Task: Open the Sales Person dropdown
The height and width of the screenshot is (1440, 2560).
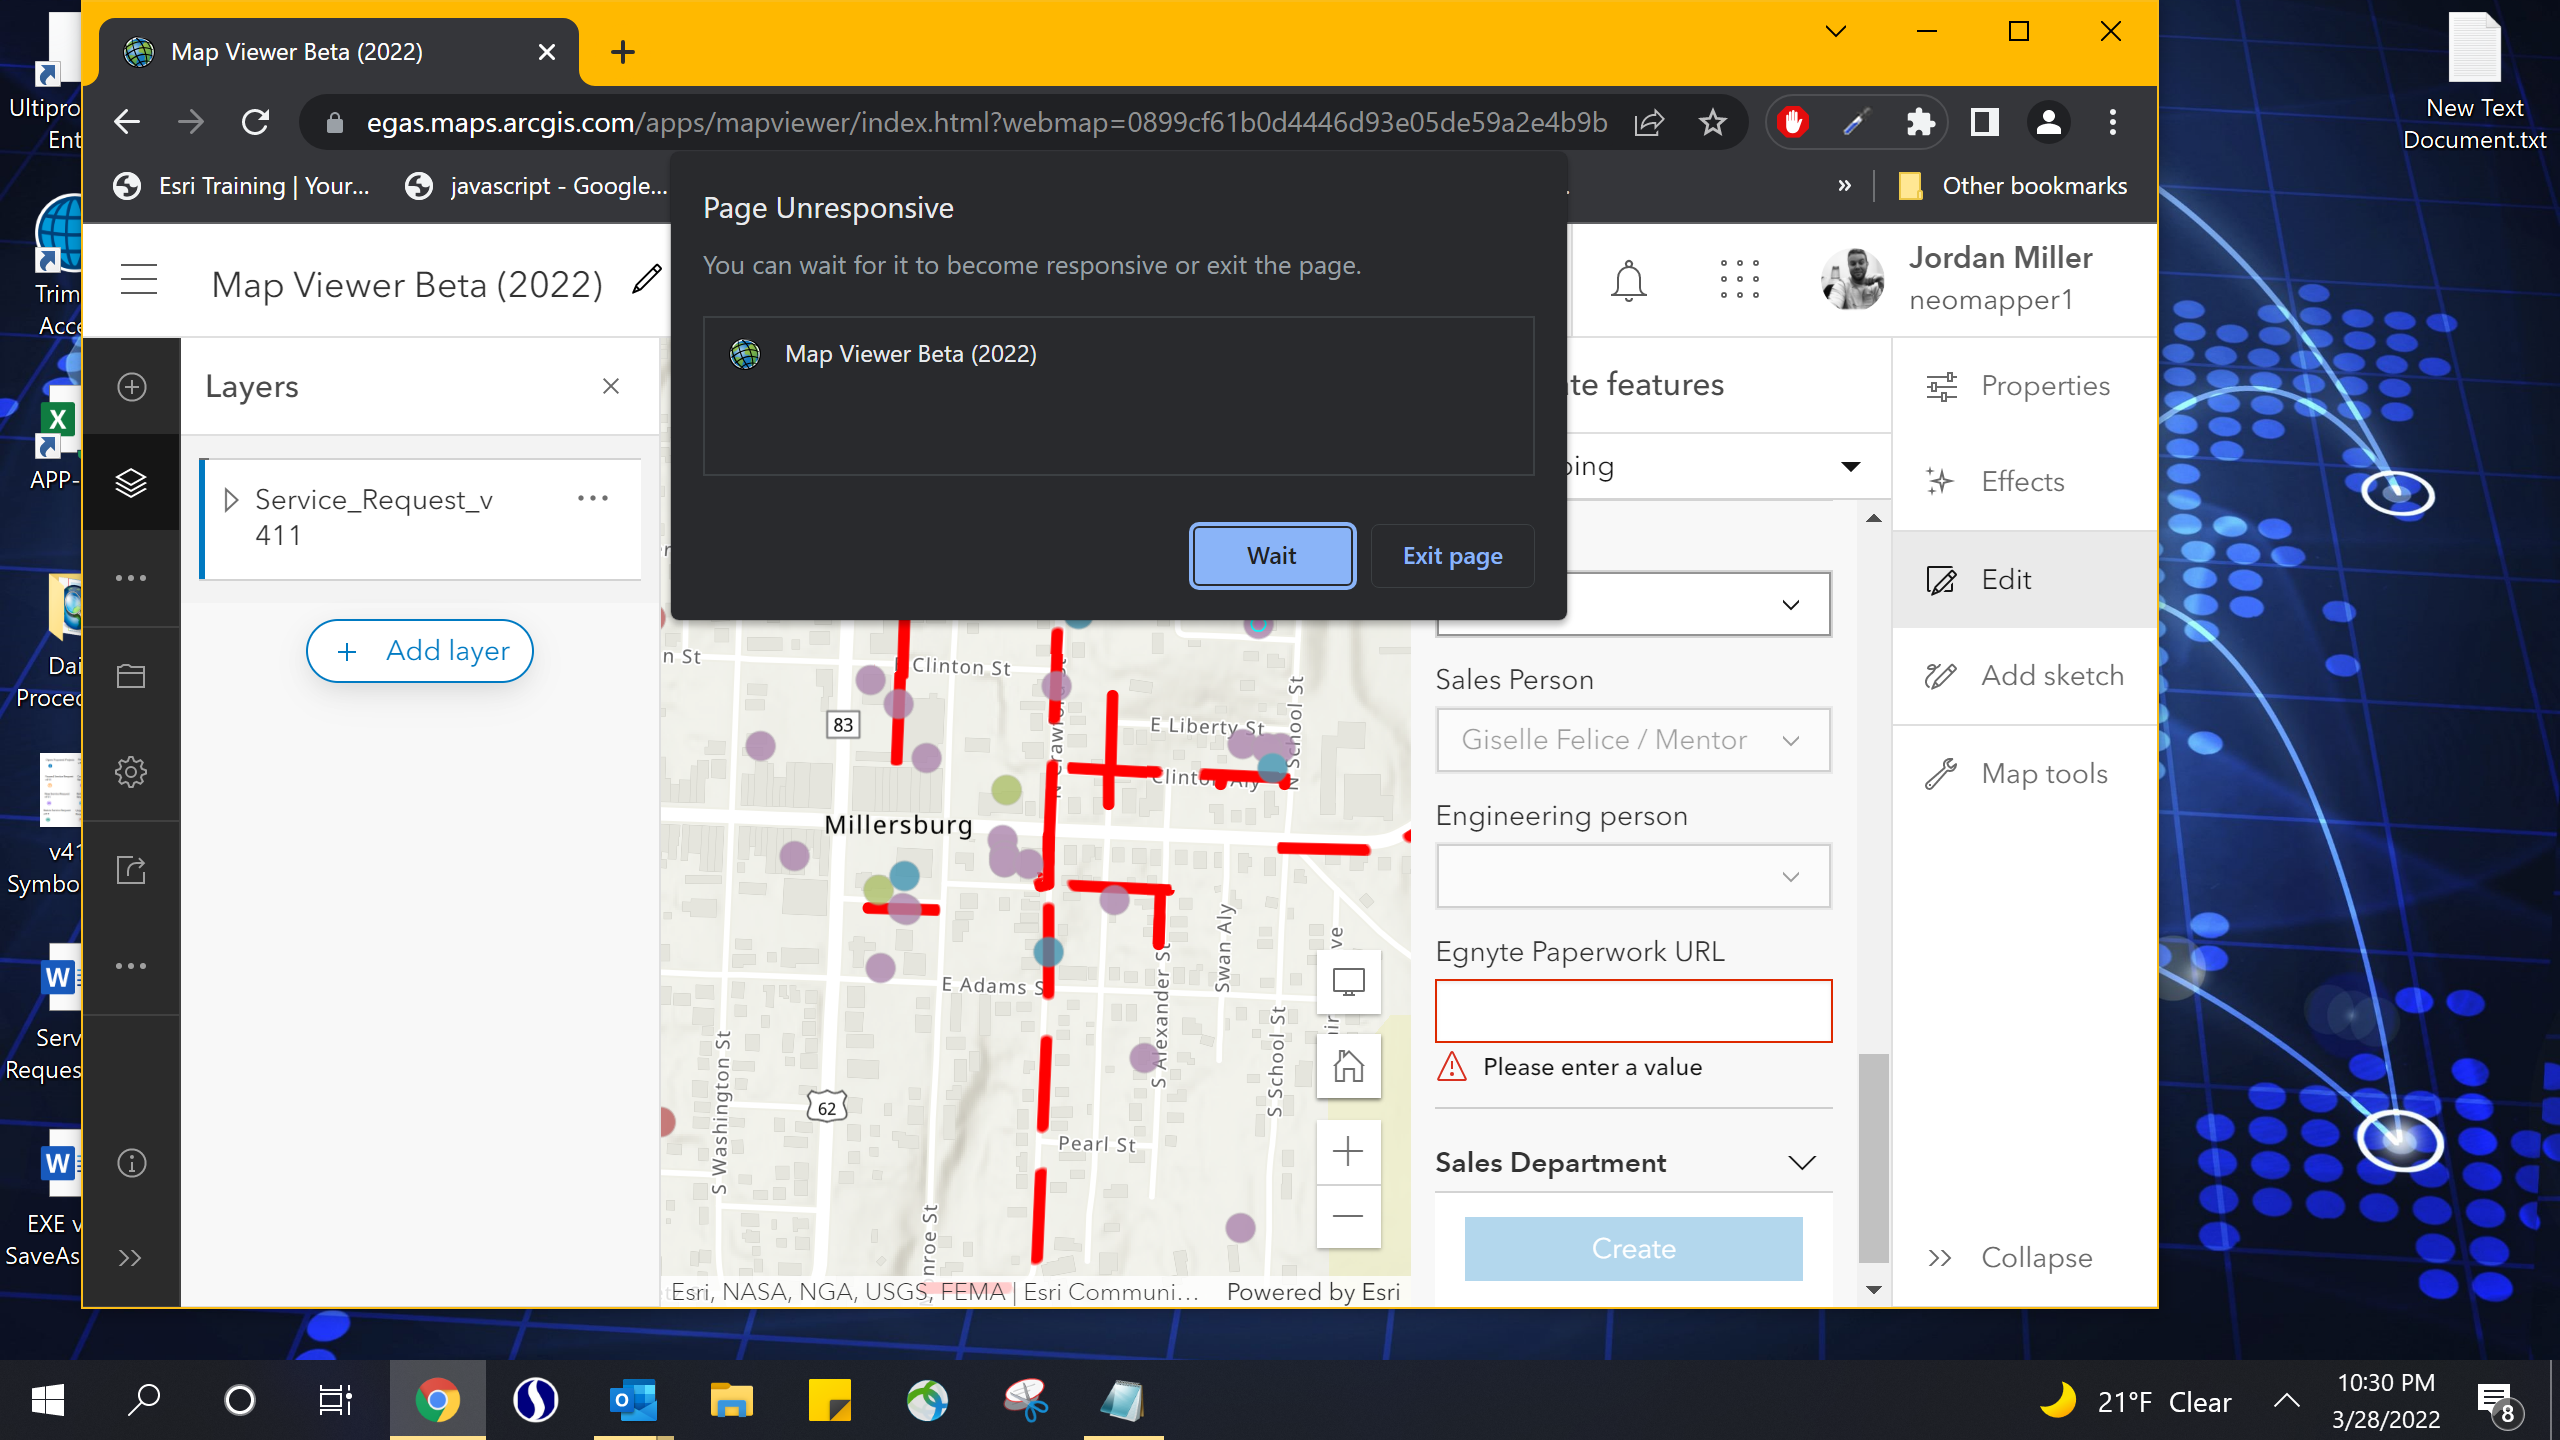Action: [1633, 740]
